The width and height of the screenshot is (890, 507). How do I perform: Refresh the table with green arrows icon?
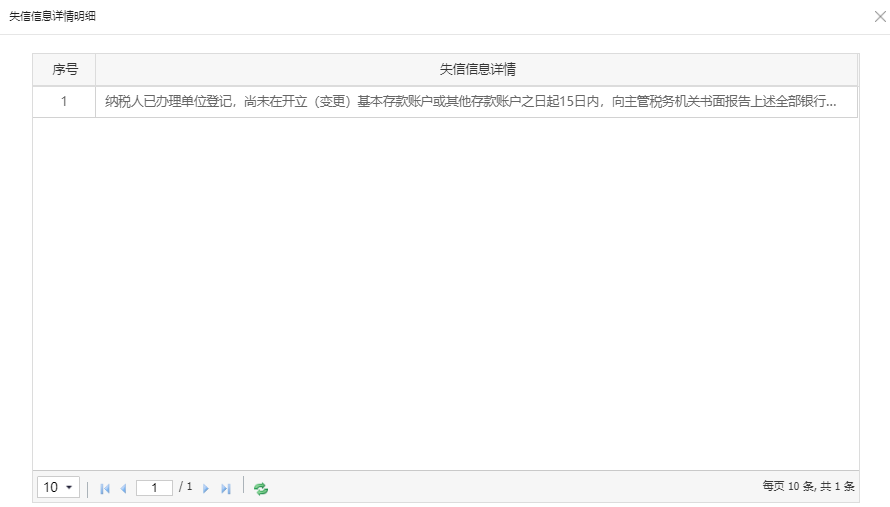pos(261,488)
